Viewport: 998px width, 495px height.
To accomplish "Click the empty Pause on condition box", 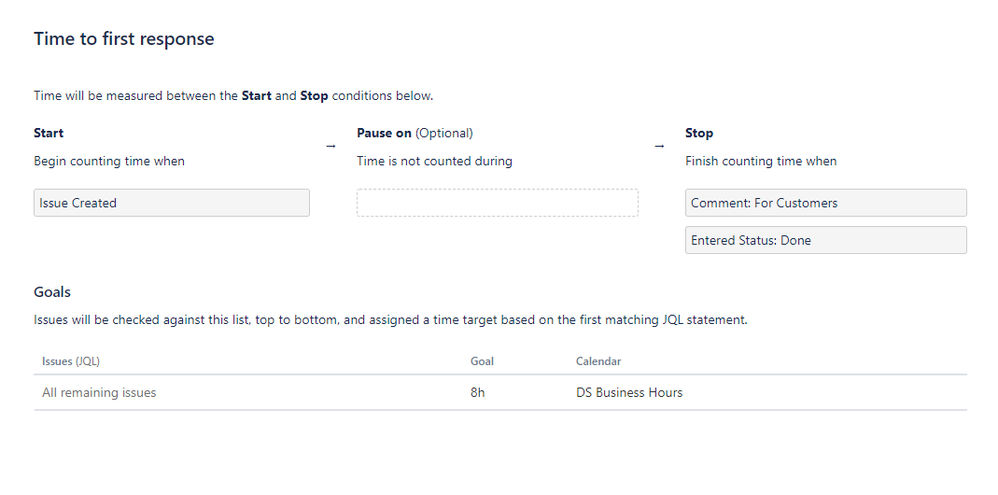I will [x=497, y=203].
